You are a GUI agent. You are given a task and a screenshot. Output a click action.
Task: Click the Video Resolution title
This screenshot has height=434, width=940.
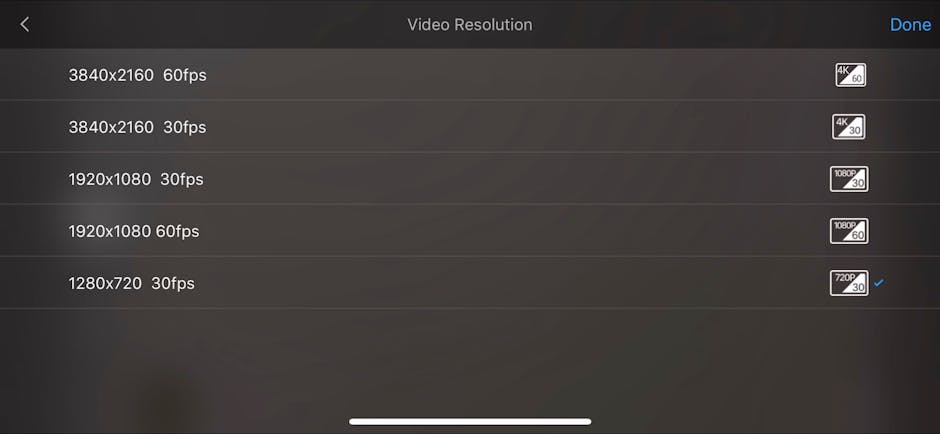pos(470,25)
